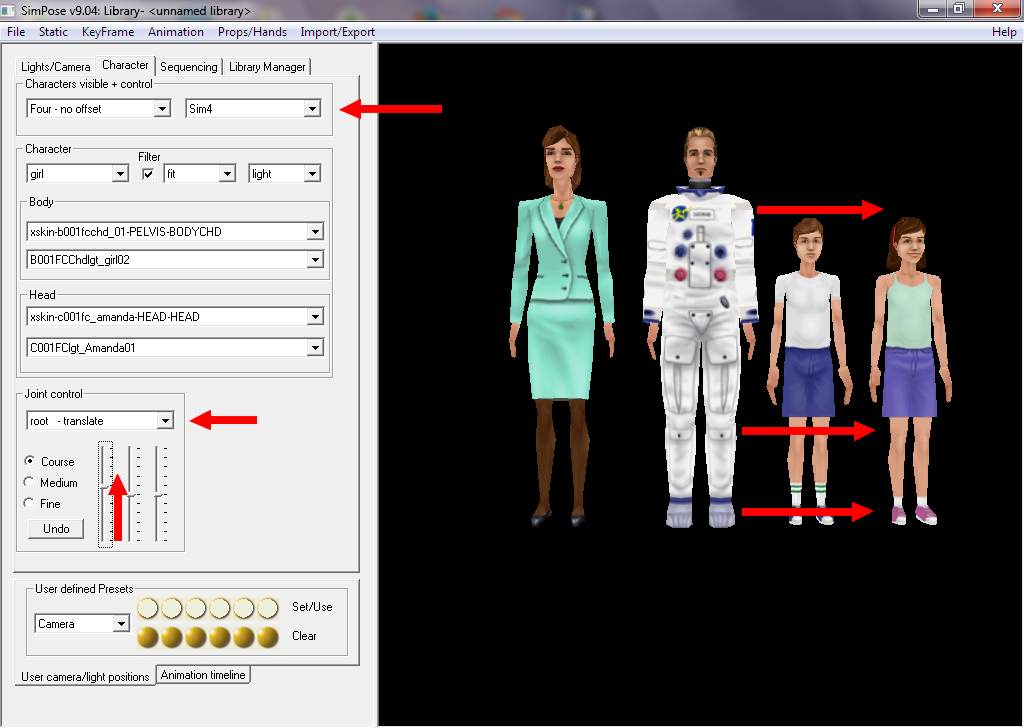The height and width of the screenshot is (728, 1024).
Task: Select the Fine joint control radio button
Action: [29, 503]
